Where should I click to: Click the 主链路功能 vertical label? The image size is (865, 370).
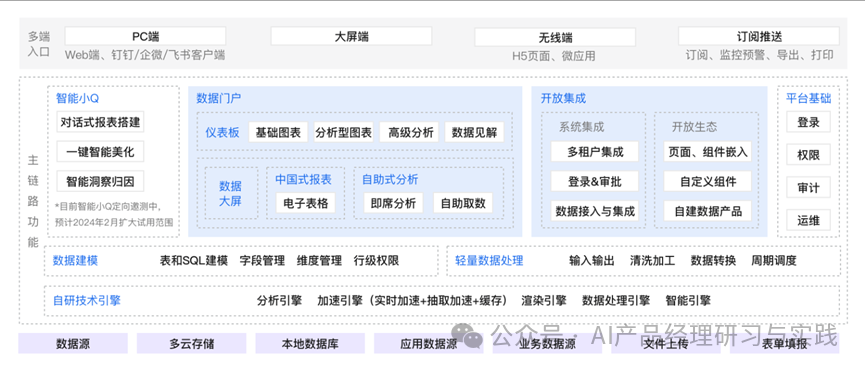pyautogui.click(x=33, y=202)
